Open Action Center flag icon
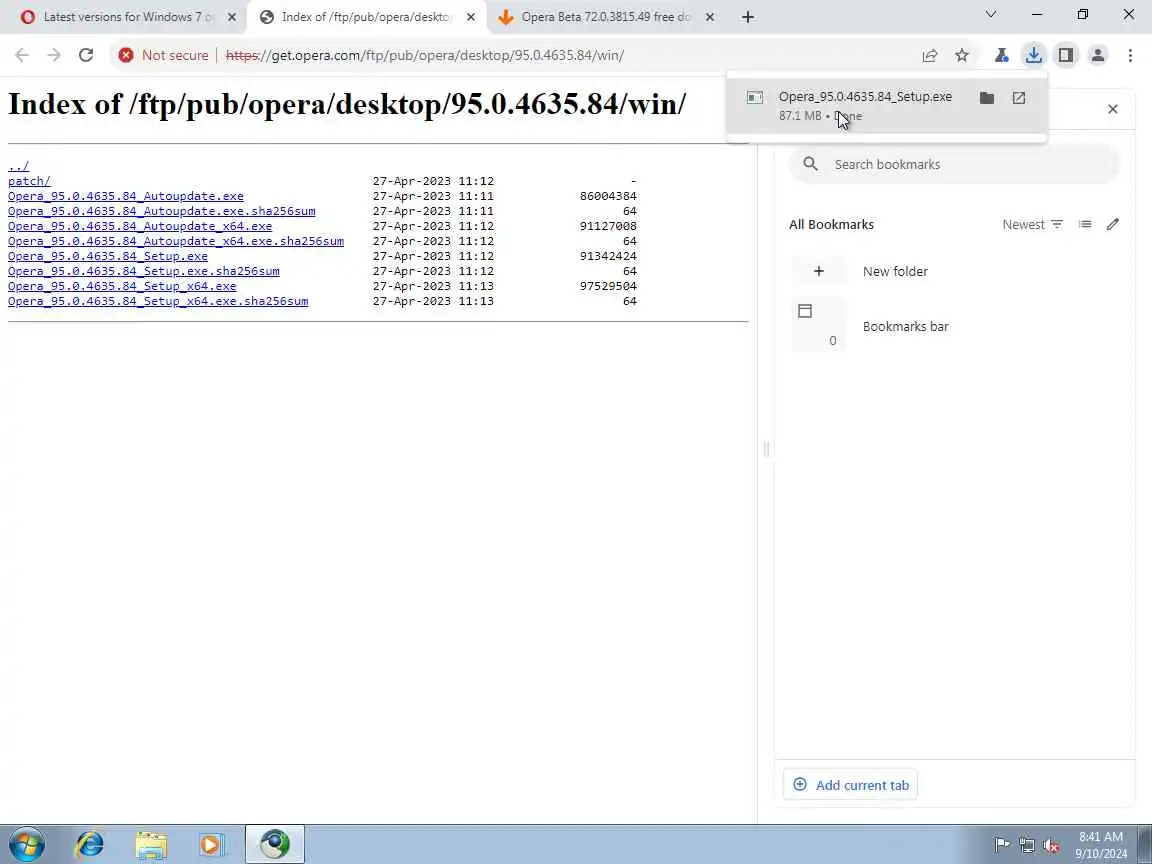The height and width of the screenshot is (864, 1152). 1001,845
